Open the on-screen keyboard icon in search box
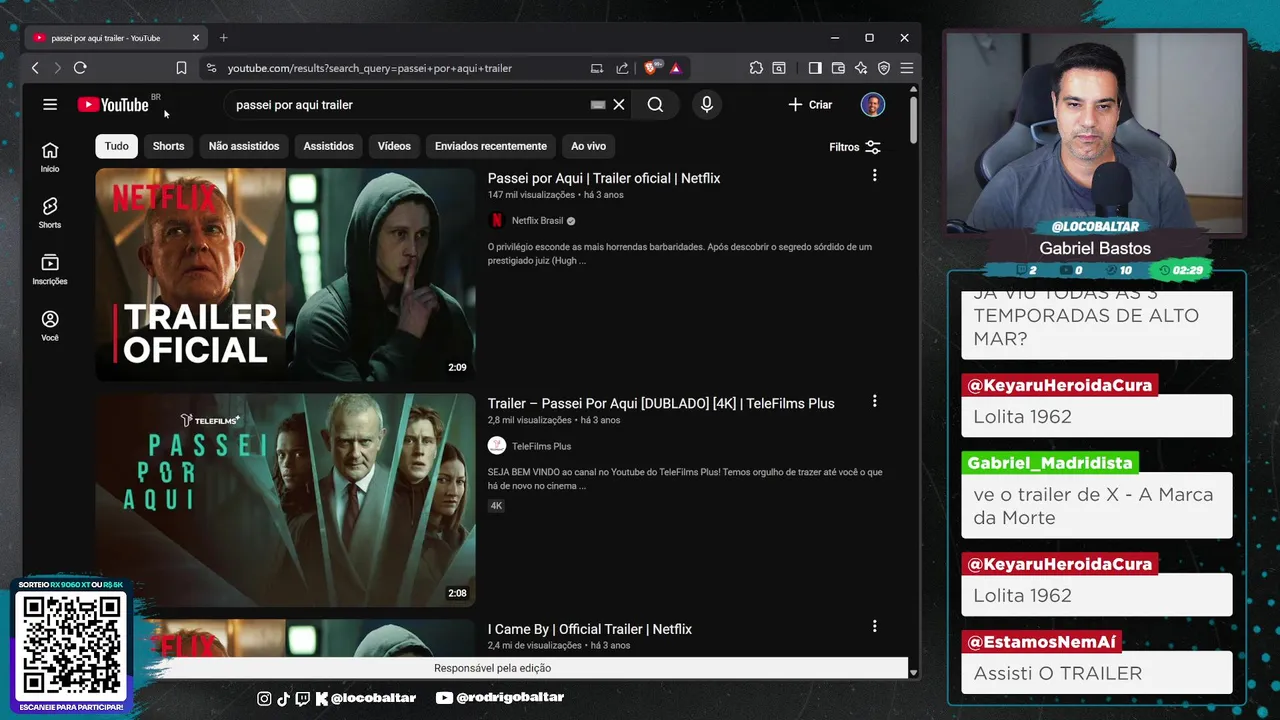Image resolution: width=1280 pixels, height=720 pixels. pyautogui.click(x=598, y=104)
